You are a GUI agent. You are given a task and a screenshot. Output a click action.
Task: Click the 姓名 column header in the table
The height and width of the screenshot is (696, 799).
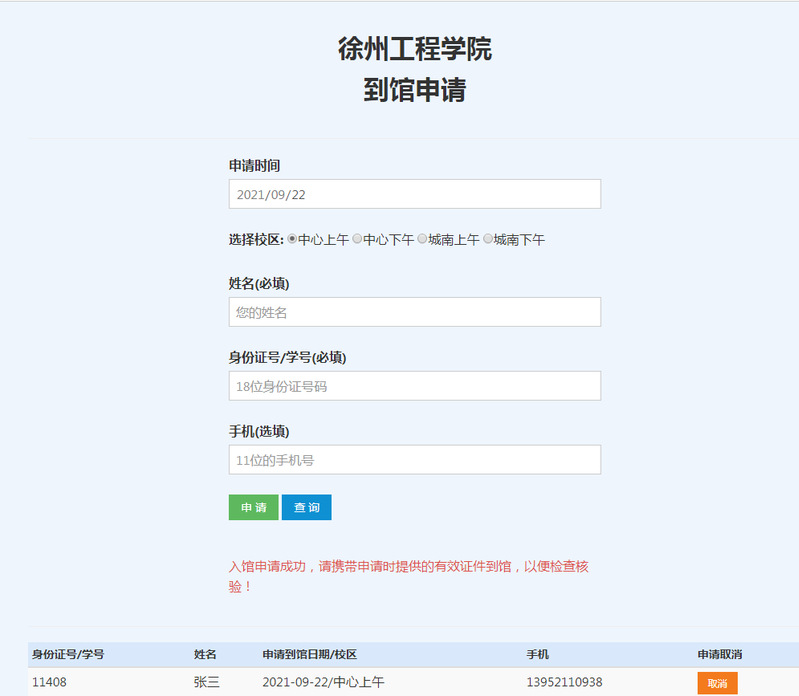click(205, 655)
